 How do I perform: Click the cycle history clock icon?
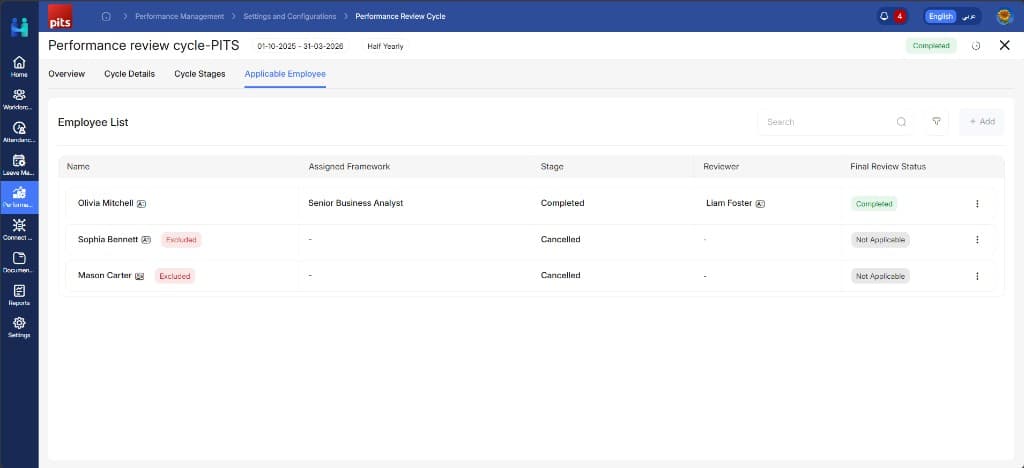click(x=976, y=46)
